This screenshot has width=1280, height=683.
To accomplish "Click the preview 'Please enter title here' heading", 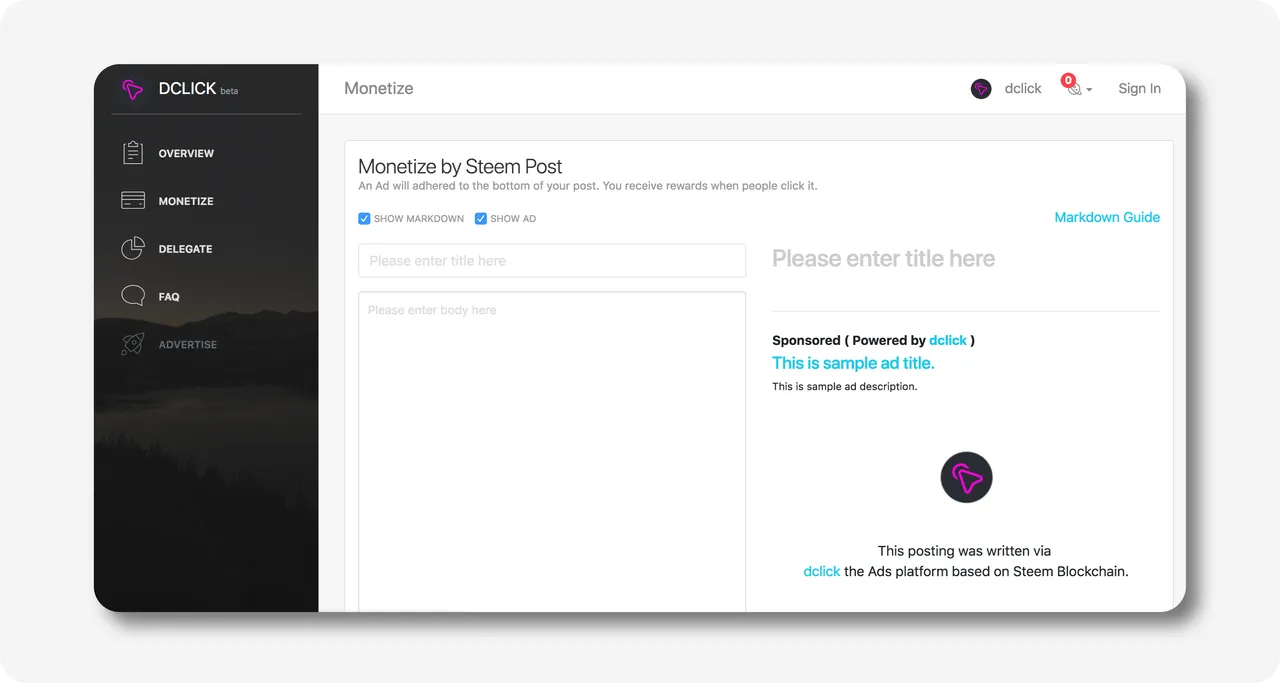I will click(883, 259).
